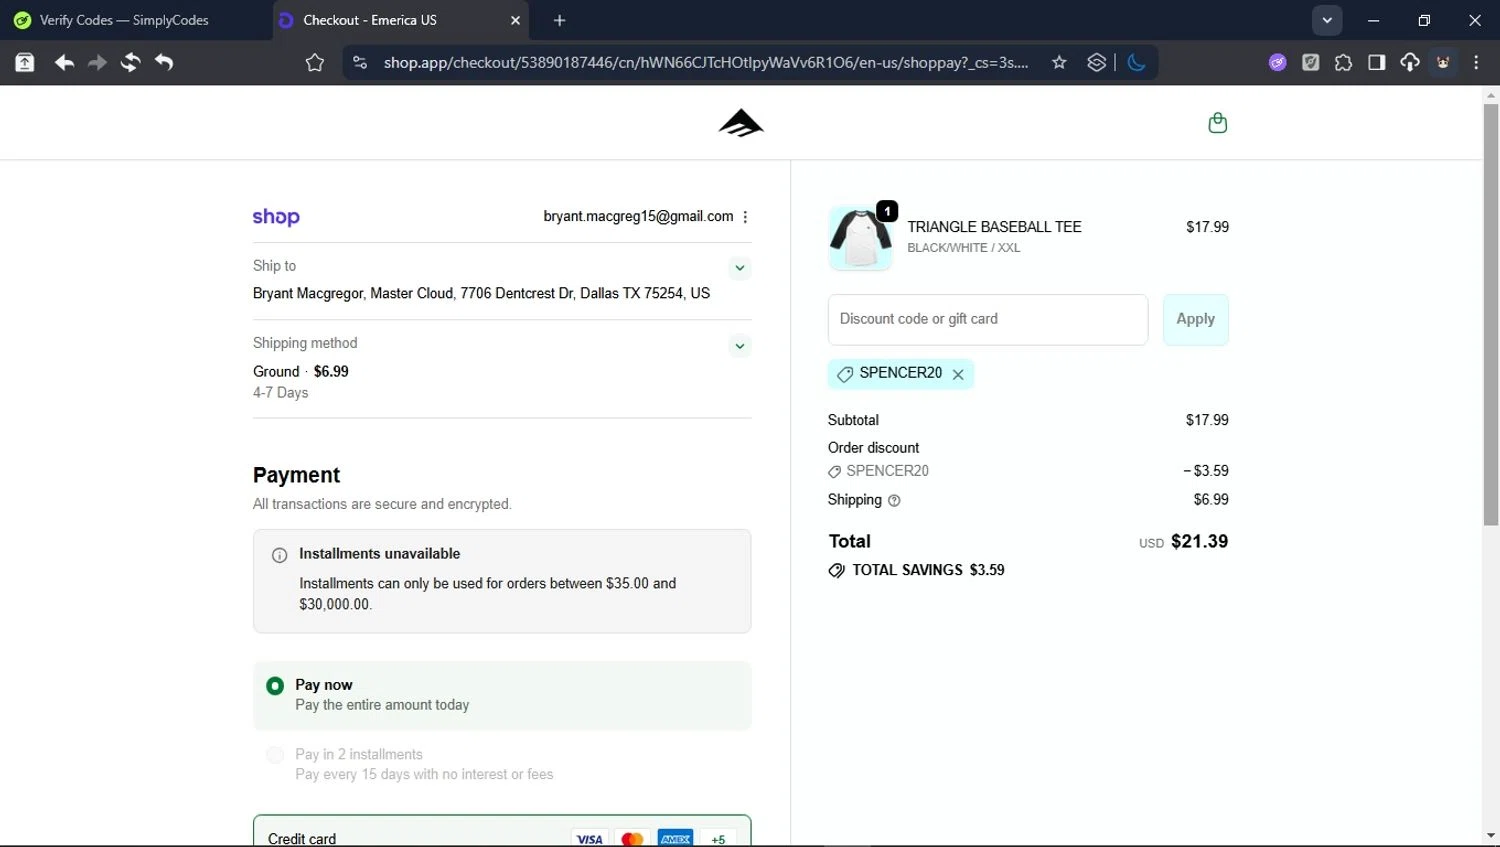Image resolution: width=1500 pixels, height=847 pixels.
Task: Click the scrollbar down arrow
Action: point(1491,836)
